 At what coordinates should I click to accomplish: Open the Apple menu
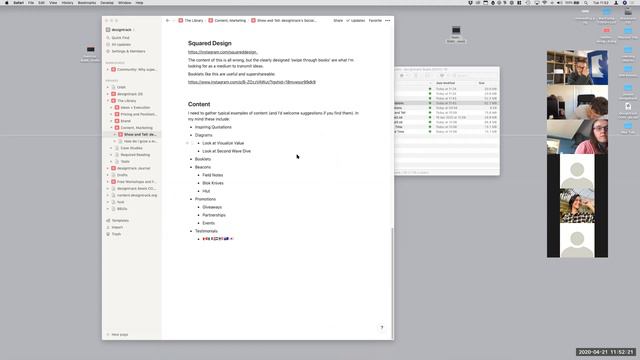pyautogui.click(x=7, y=2)
